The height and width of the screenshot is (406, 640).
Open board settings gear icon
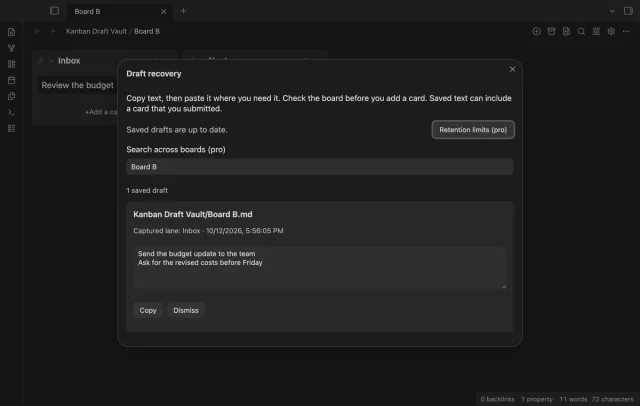click(x=611, y=31)
